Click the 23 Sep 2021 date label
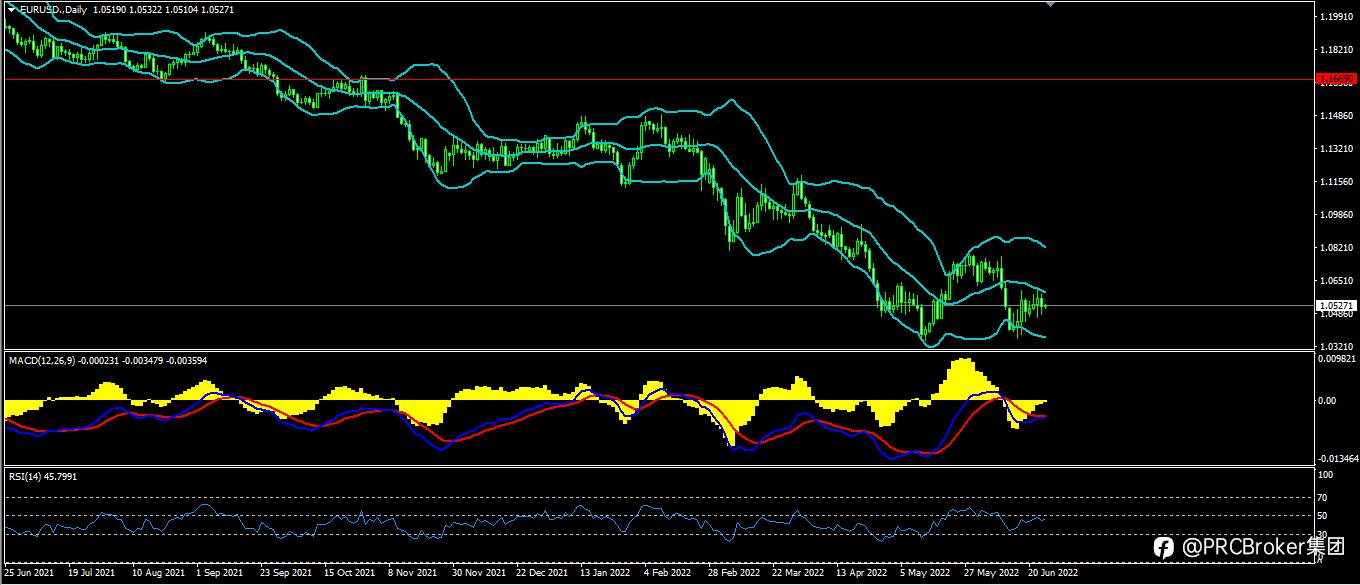 286,574
